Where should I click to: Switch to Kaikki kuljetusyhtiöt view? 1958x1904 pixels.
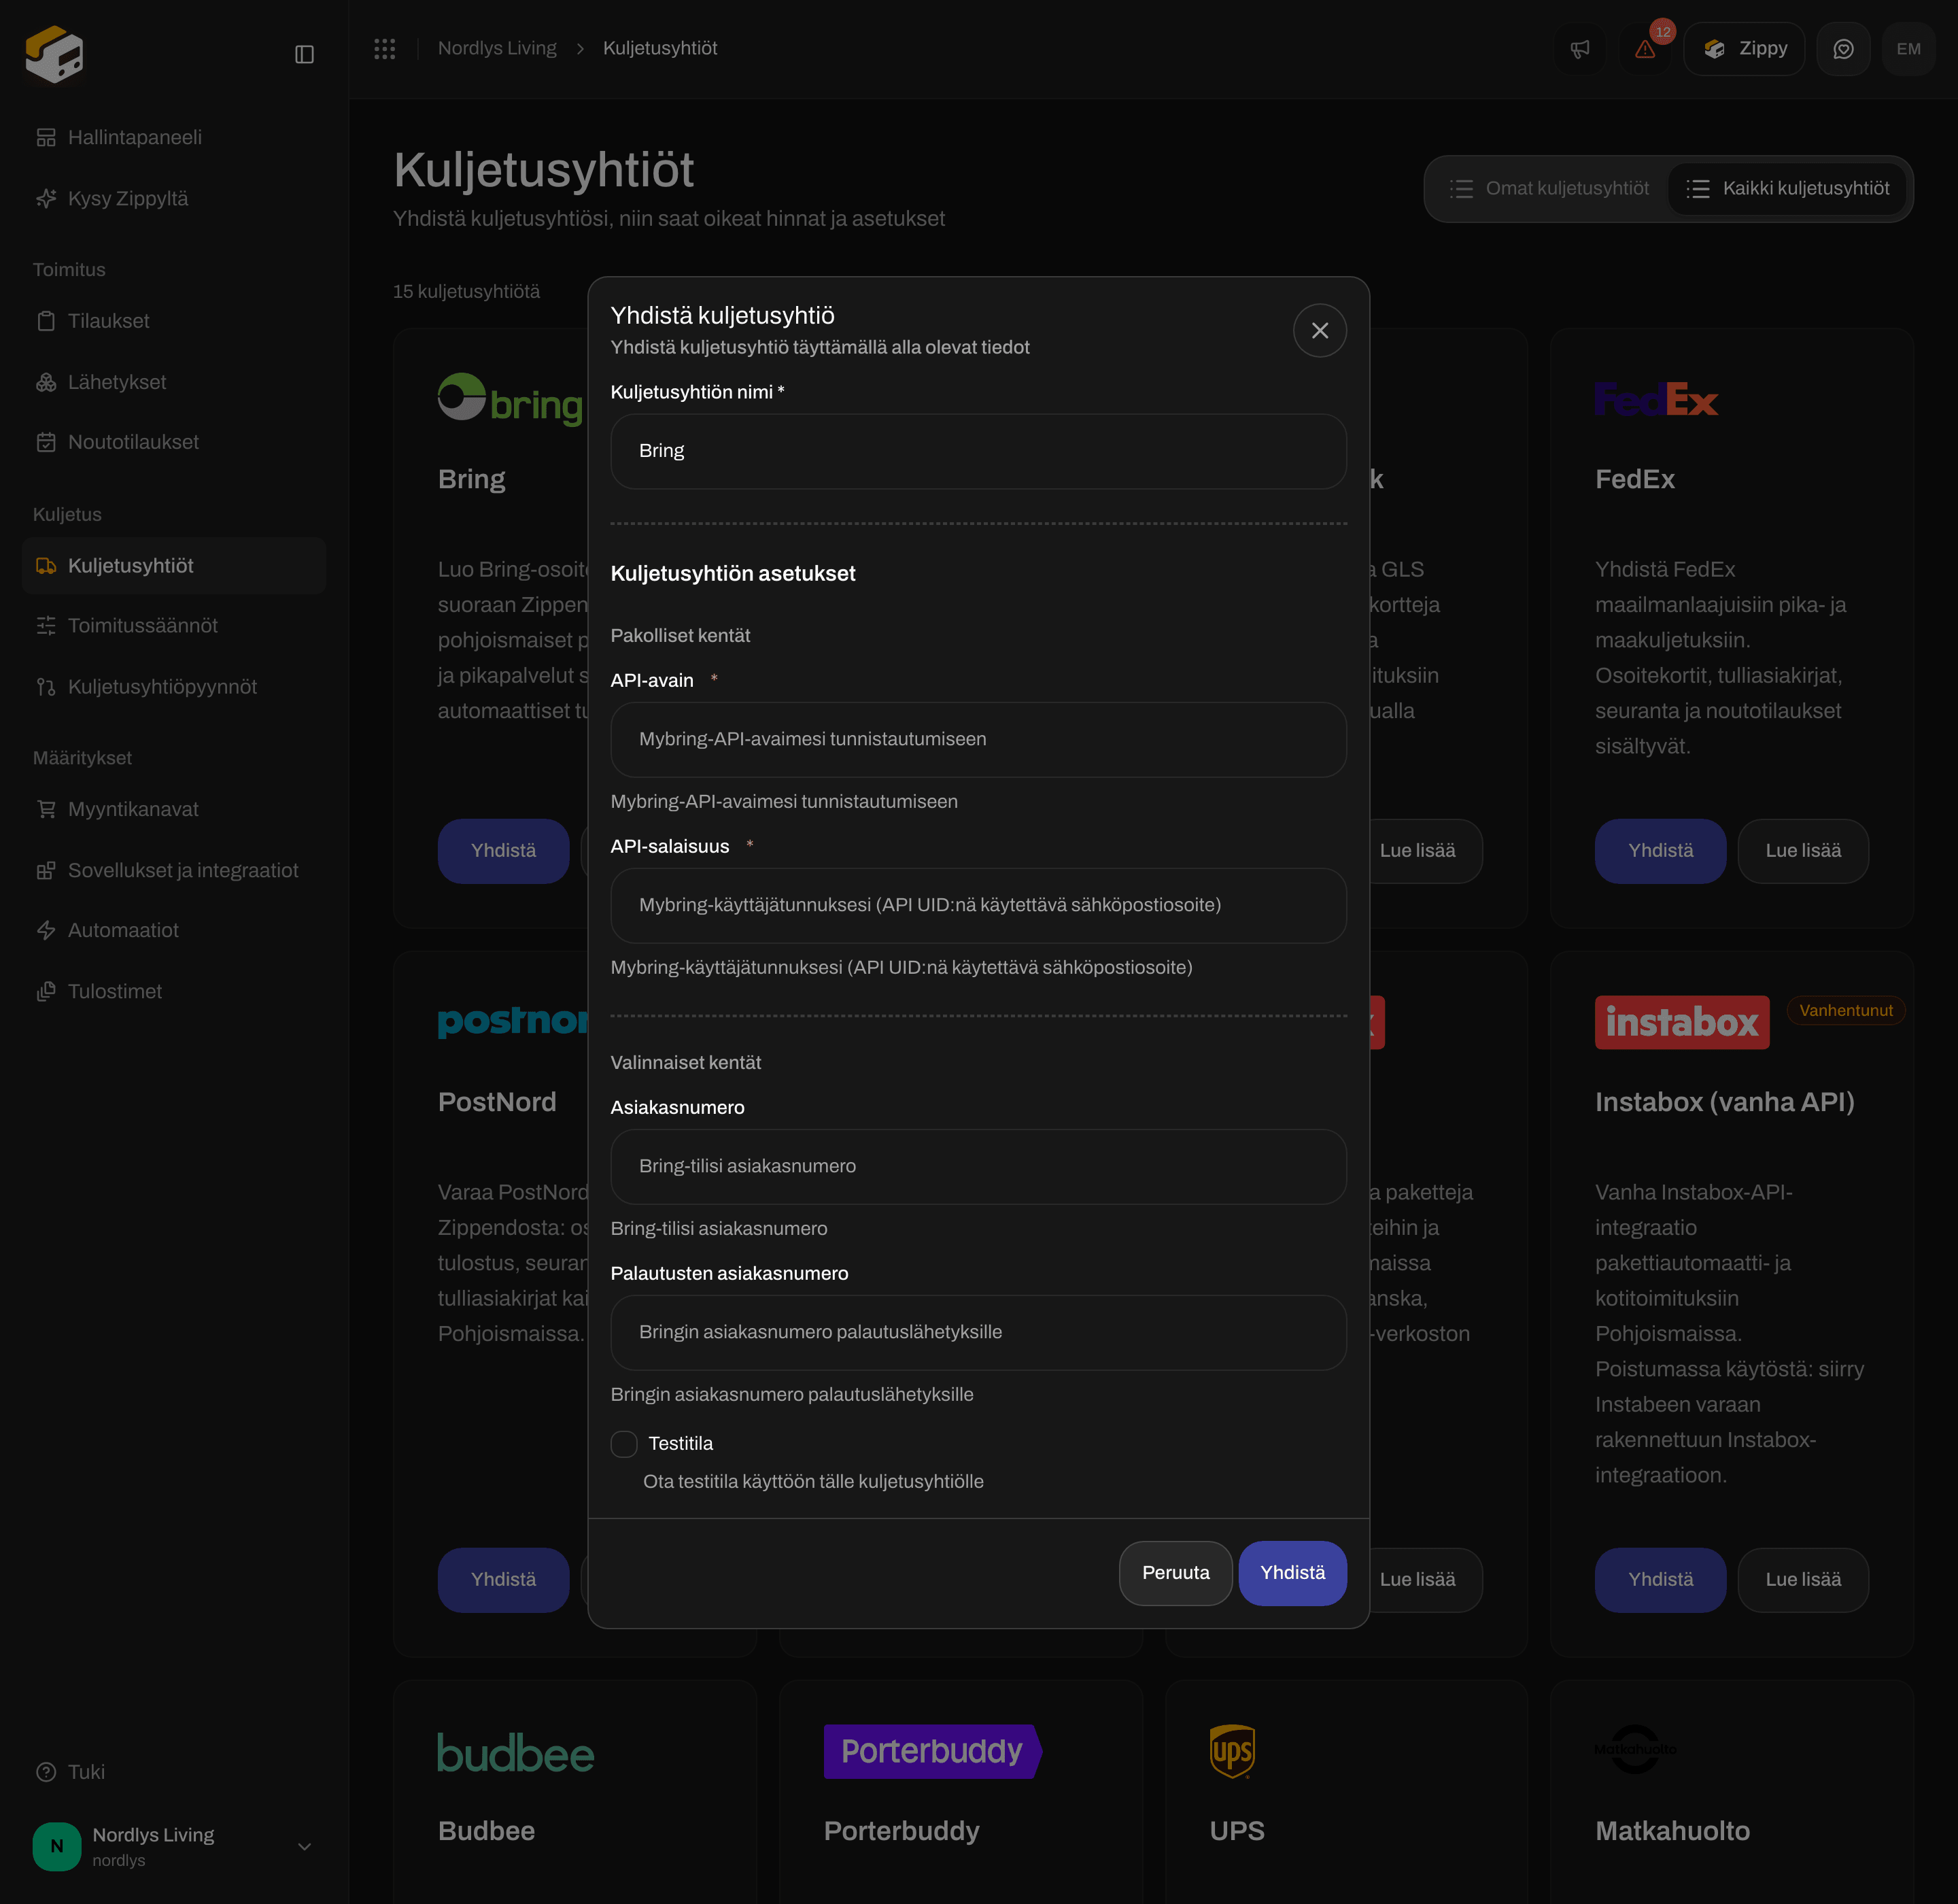click(x=1787, y=189)
